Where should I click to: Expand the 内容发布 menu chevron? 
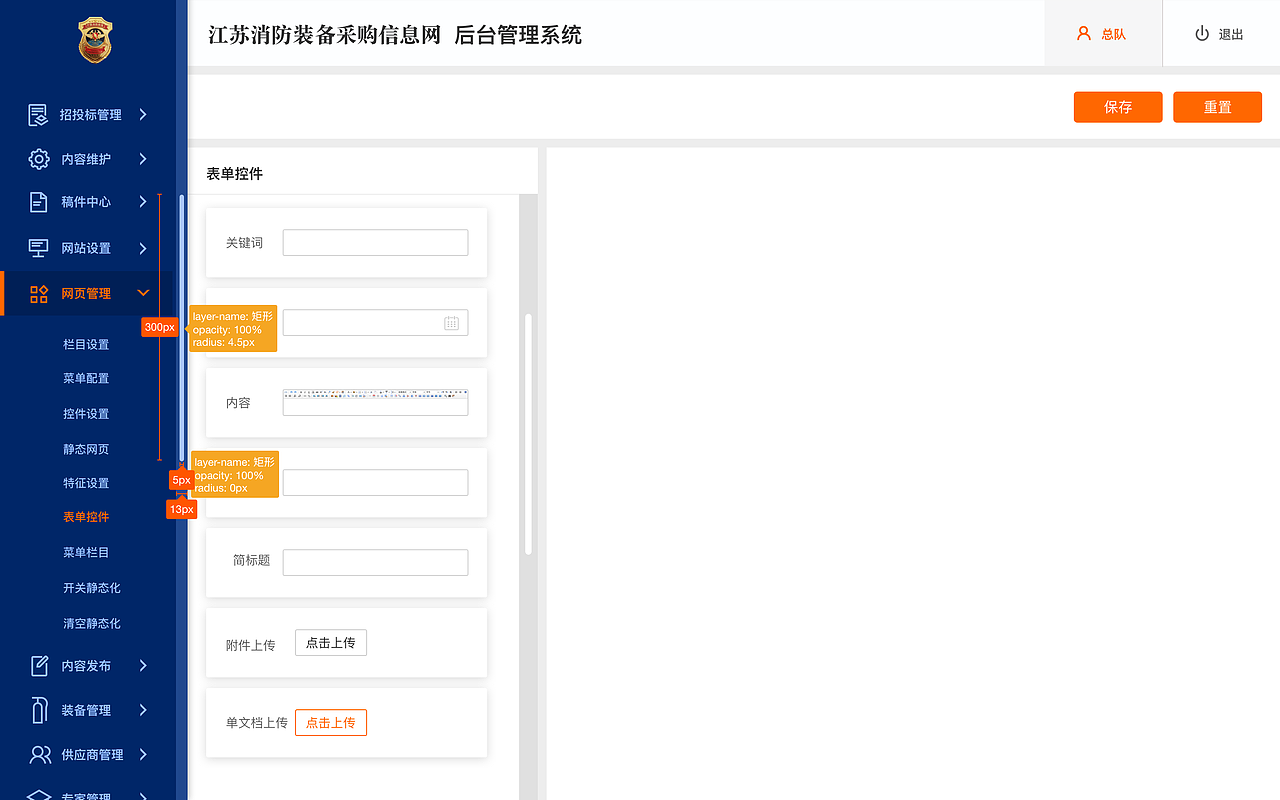point(143,666)
